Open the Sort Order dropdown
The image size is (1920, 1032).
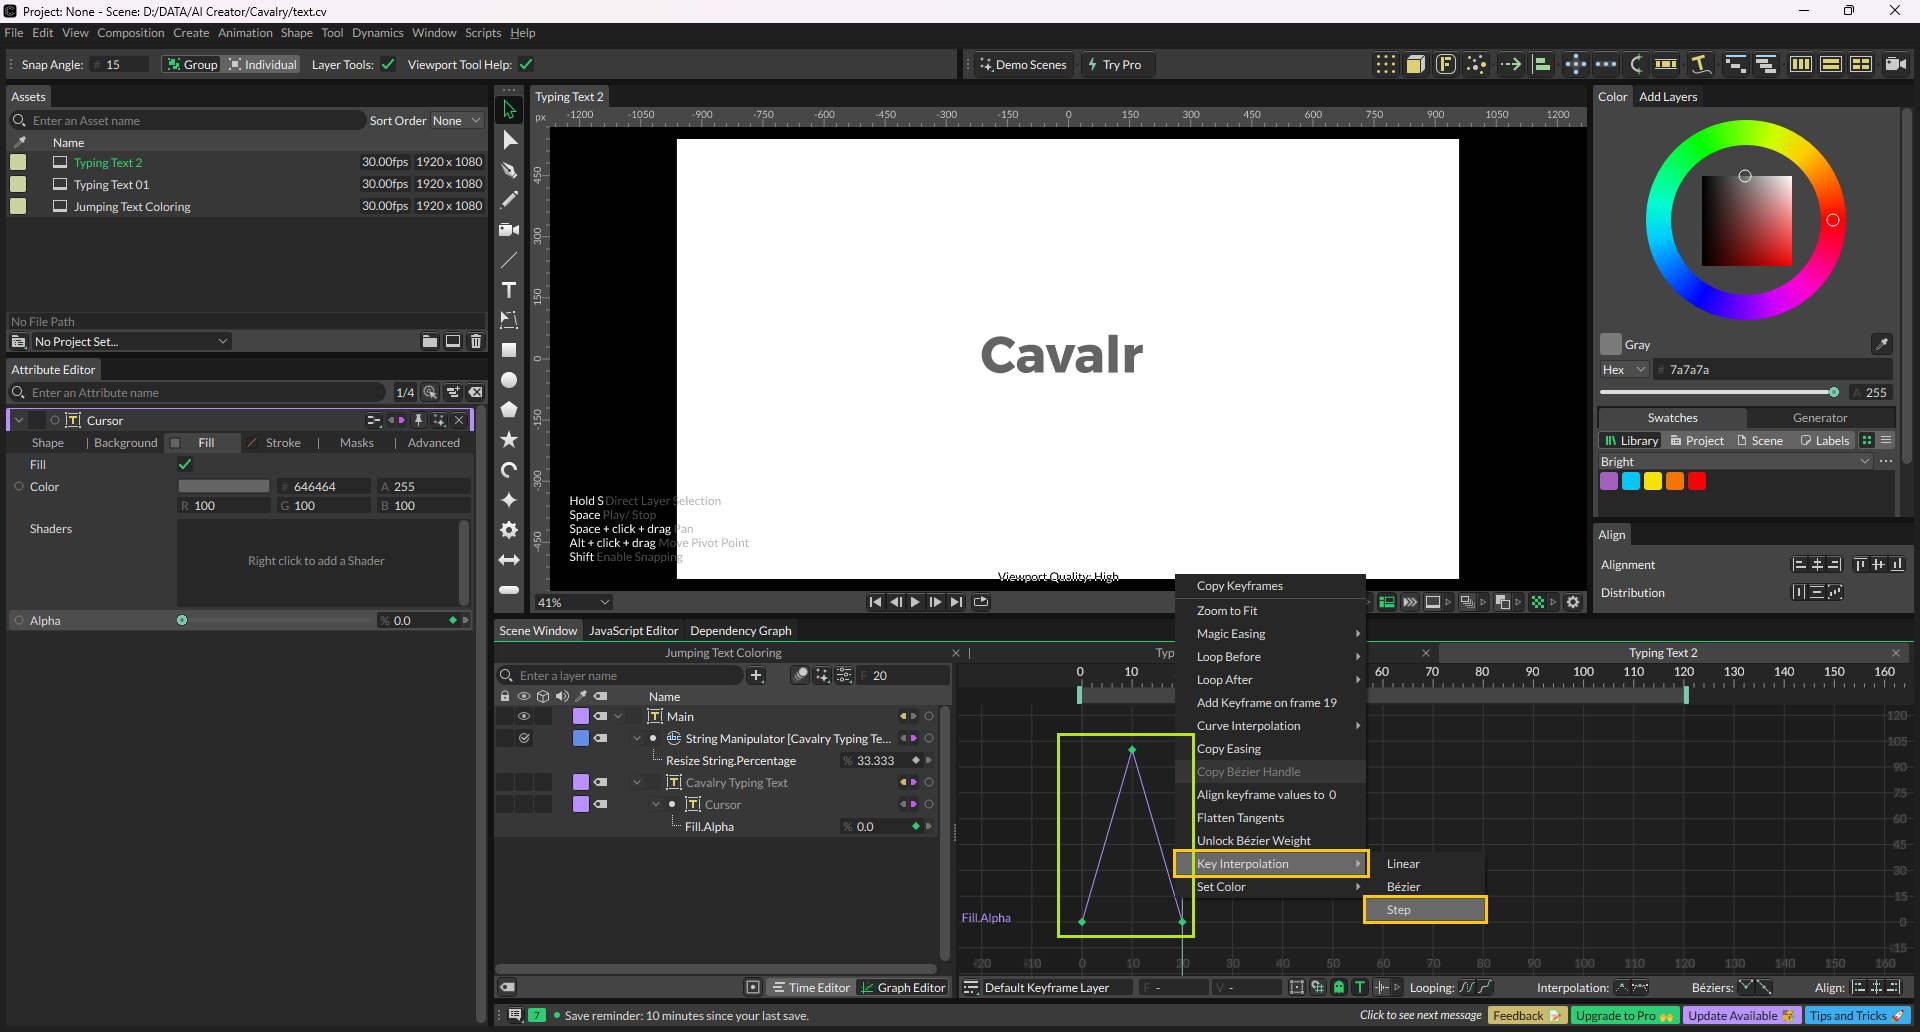click(x=456, y=121)
